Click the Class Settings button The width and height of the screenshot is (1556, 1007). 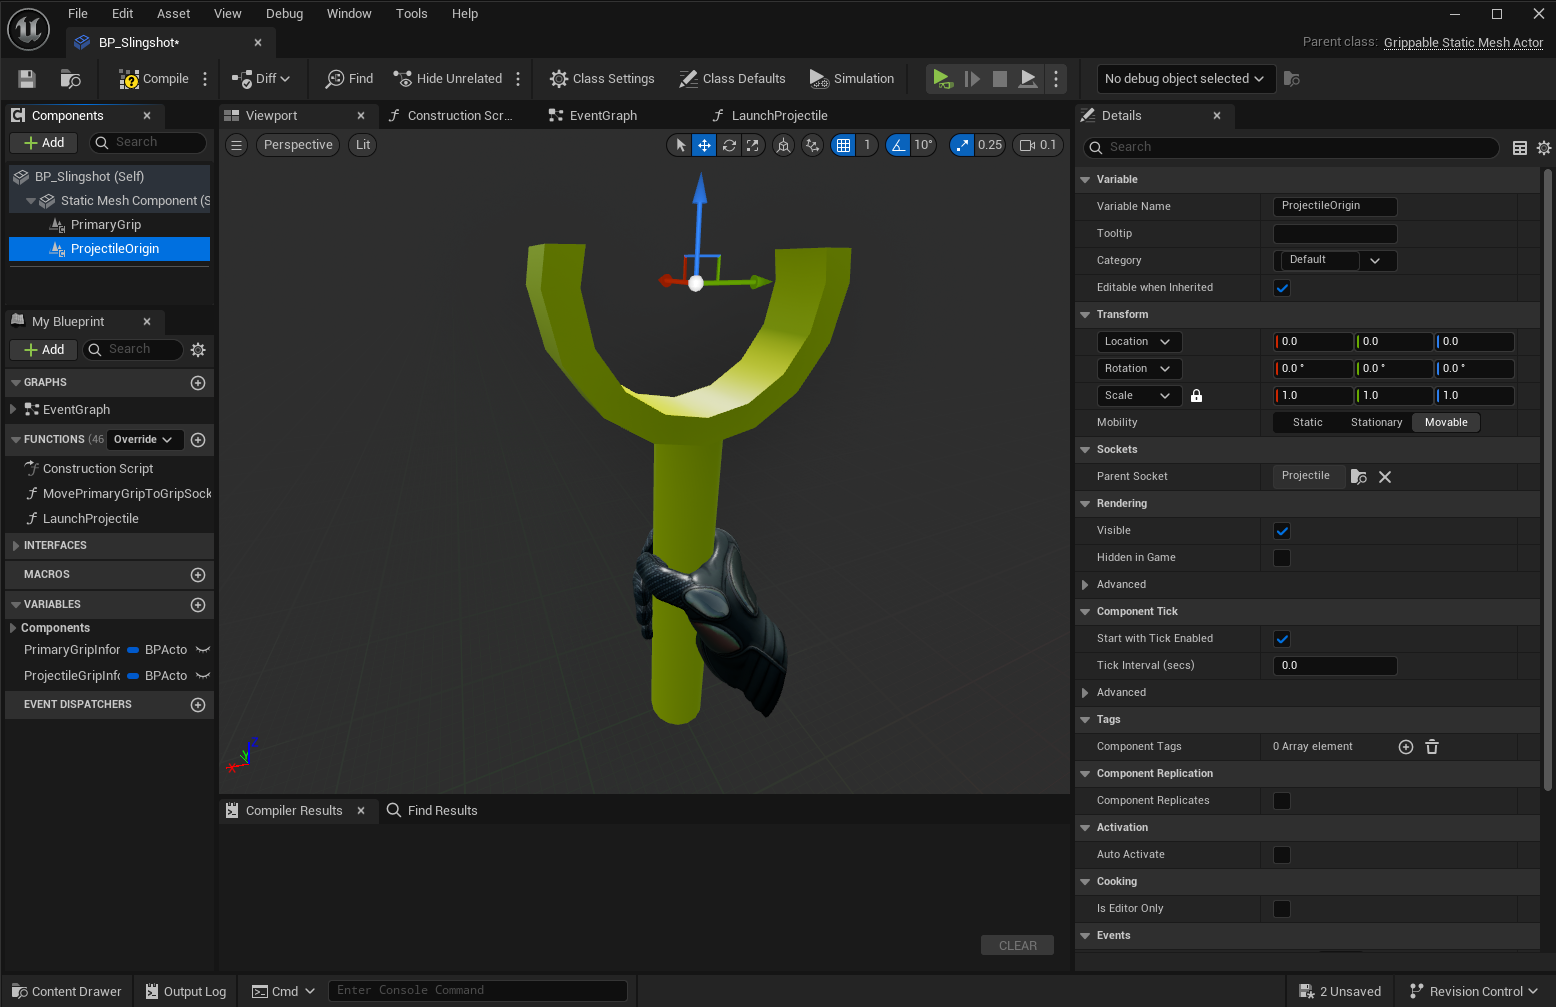pos(602,79)
